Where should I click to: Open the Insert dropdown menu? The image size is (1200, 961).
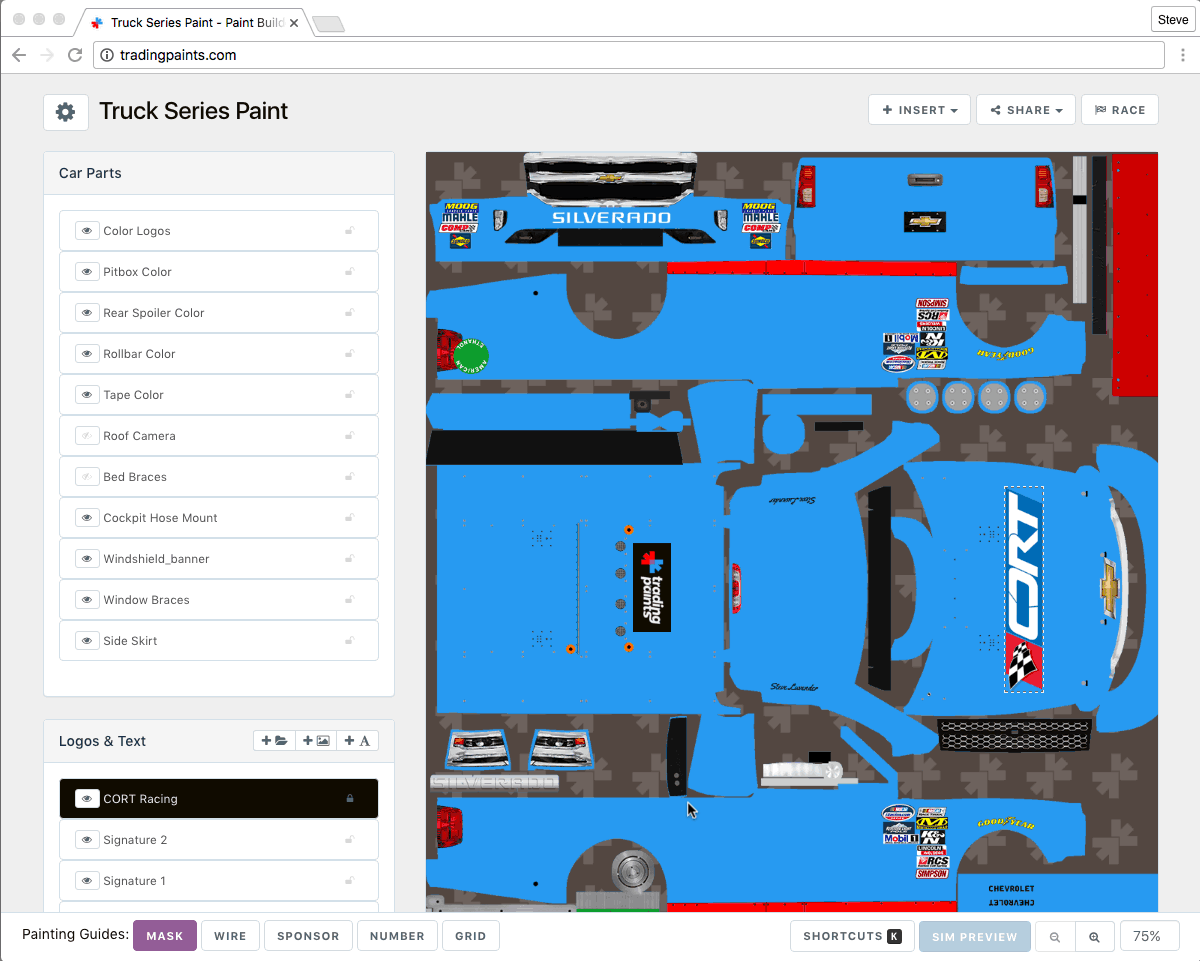920,110
